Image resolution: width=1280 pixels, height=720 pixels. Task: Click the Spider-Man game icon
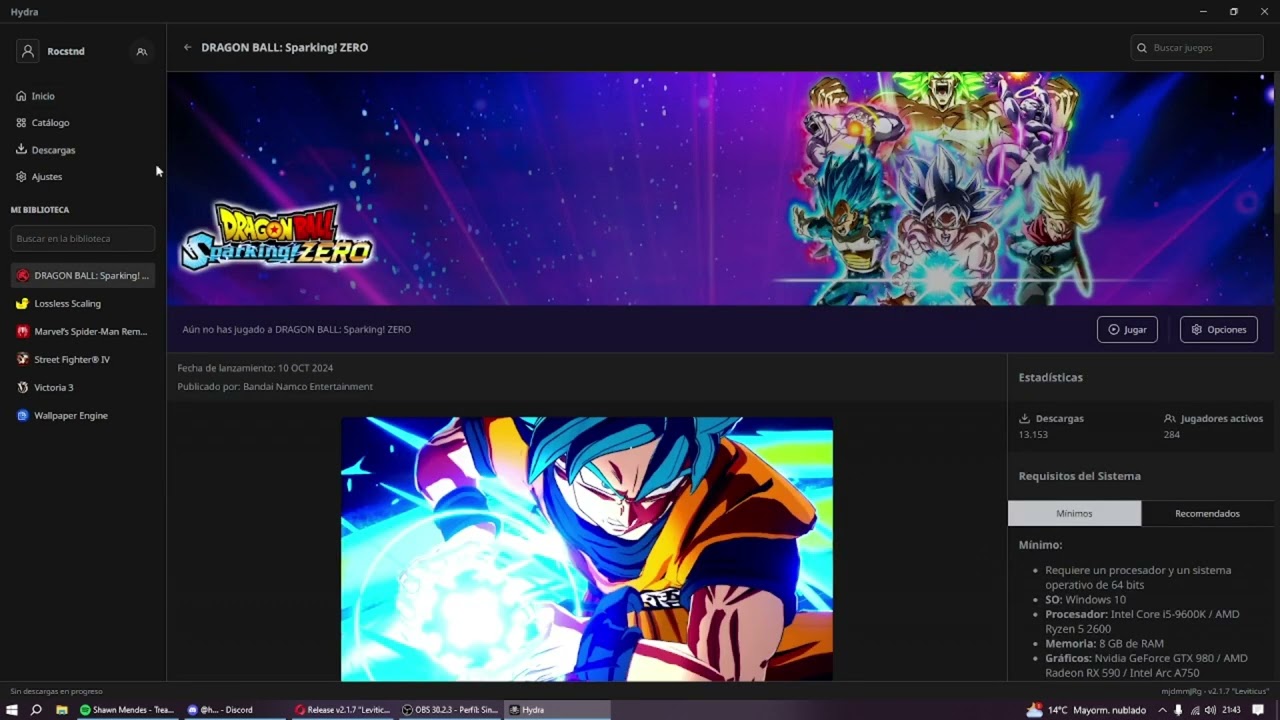[x=23, y=331]
